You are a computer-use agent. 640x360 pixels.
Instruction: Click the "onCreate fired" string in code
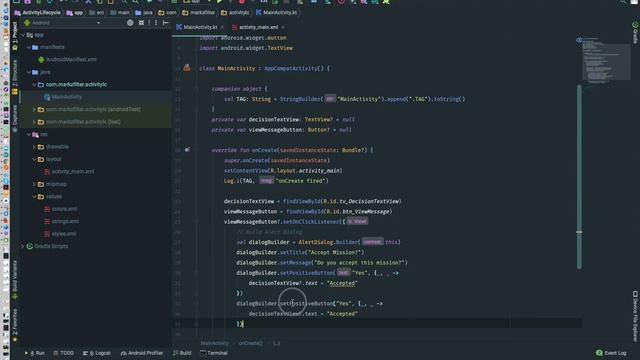click(x=300, y=180)
